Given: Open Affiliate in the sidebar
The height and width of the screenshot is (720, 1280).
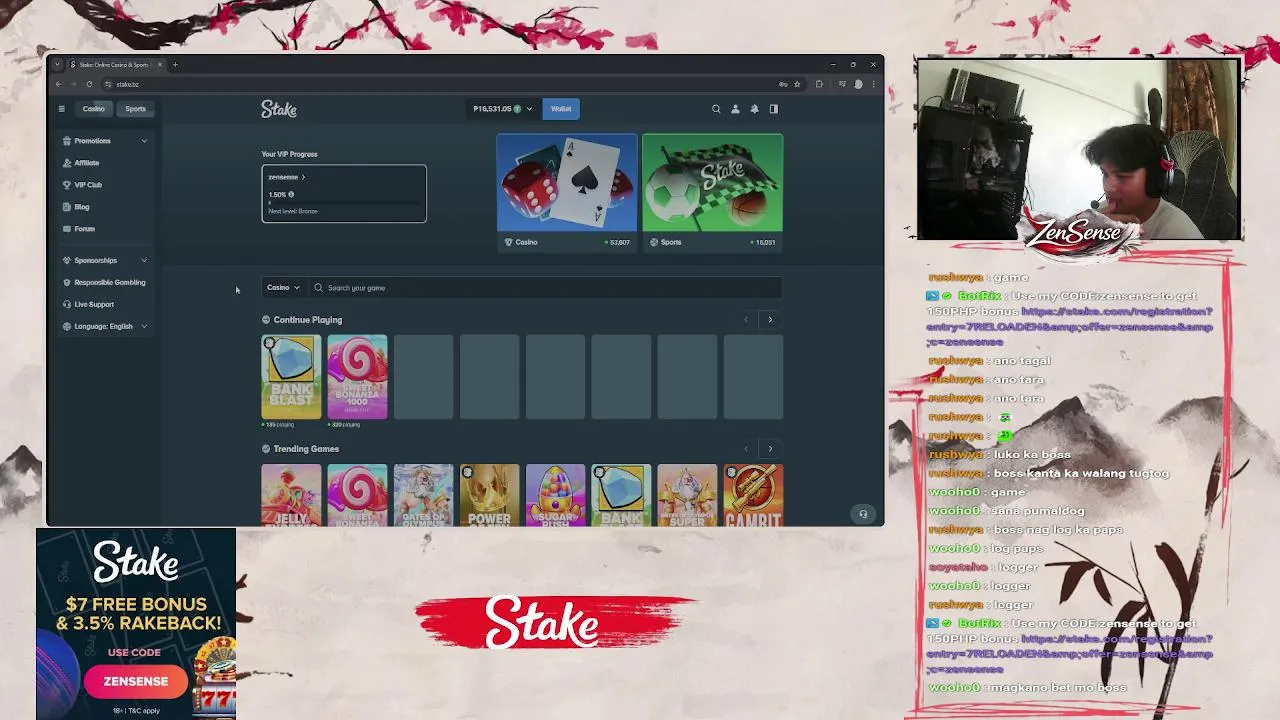Looking at the screenshot, I should click(87, 163).
